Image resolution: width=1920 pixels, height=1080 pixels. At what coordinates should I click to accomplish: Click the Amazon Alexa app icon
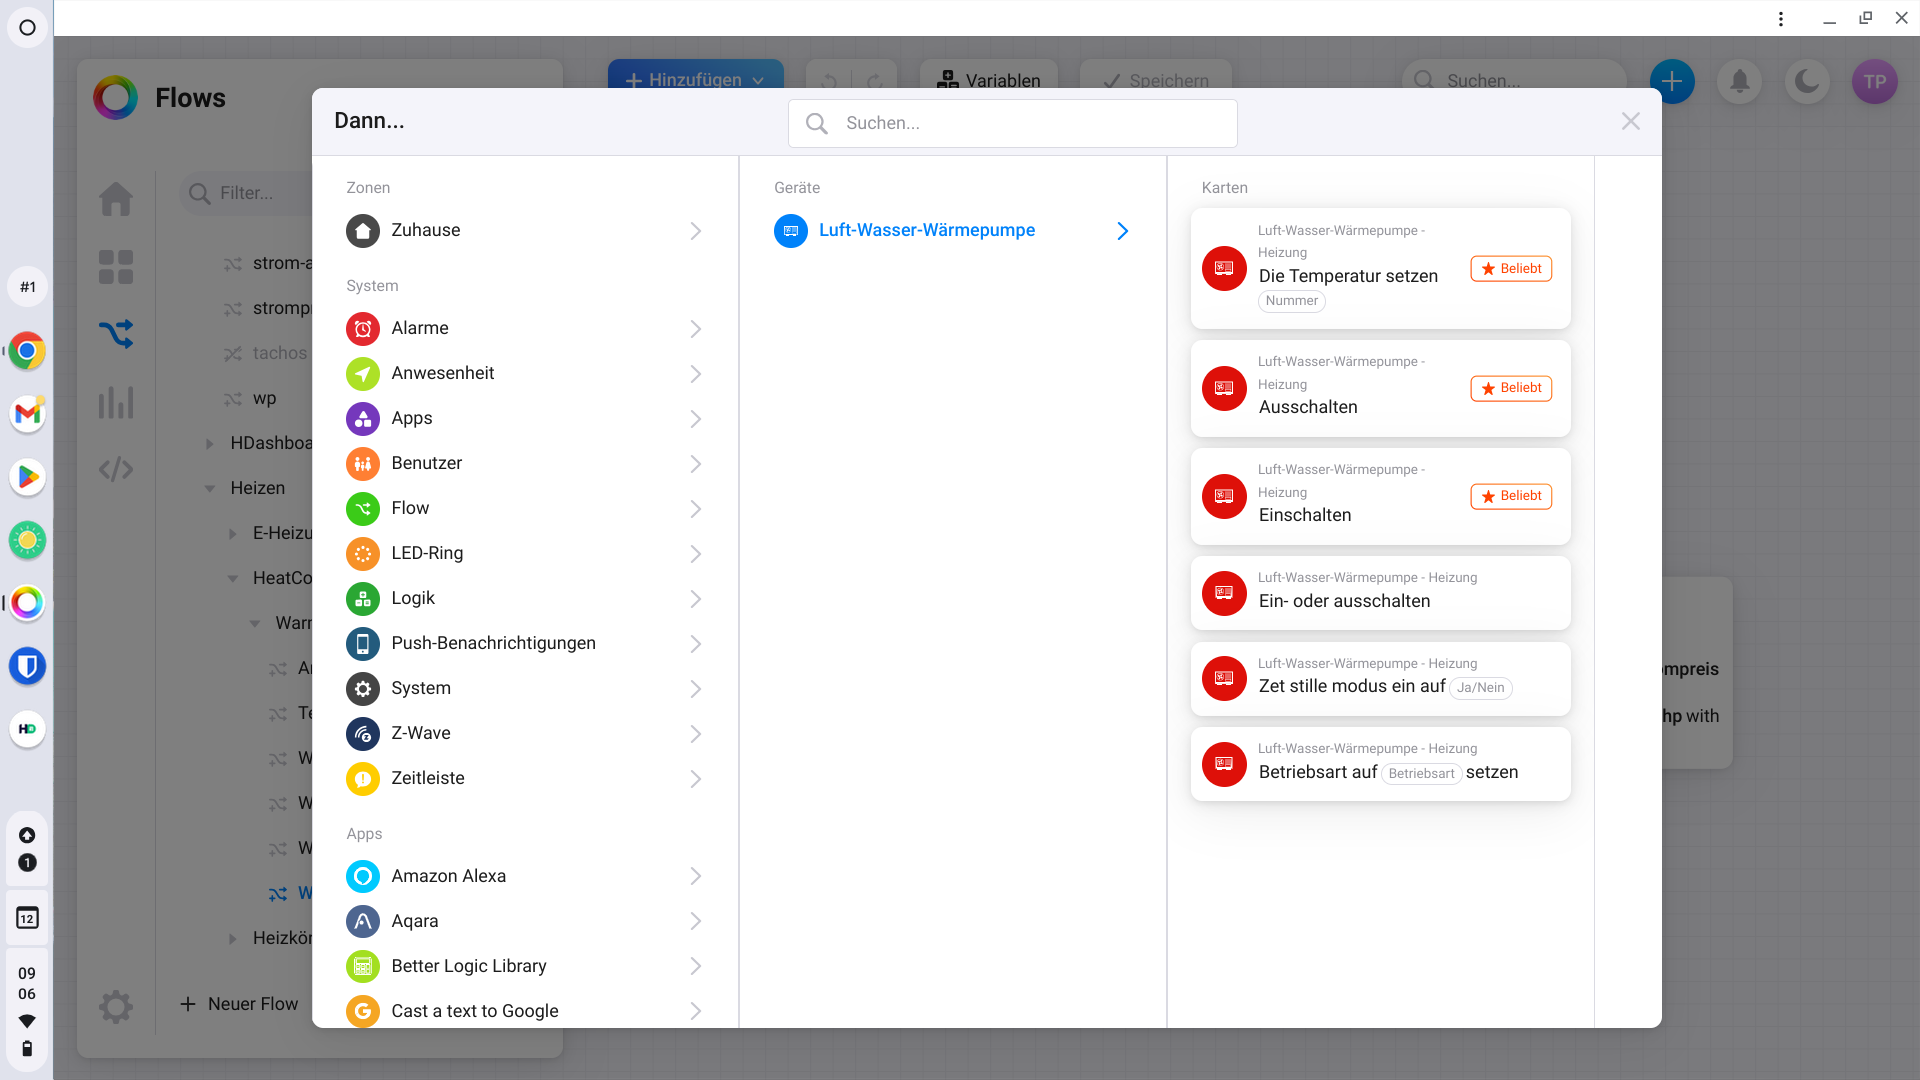click(363, 876)
